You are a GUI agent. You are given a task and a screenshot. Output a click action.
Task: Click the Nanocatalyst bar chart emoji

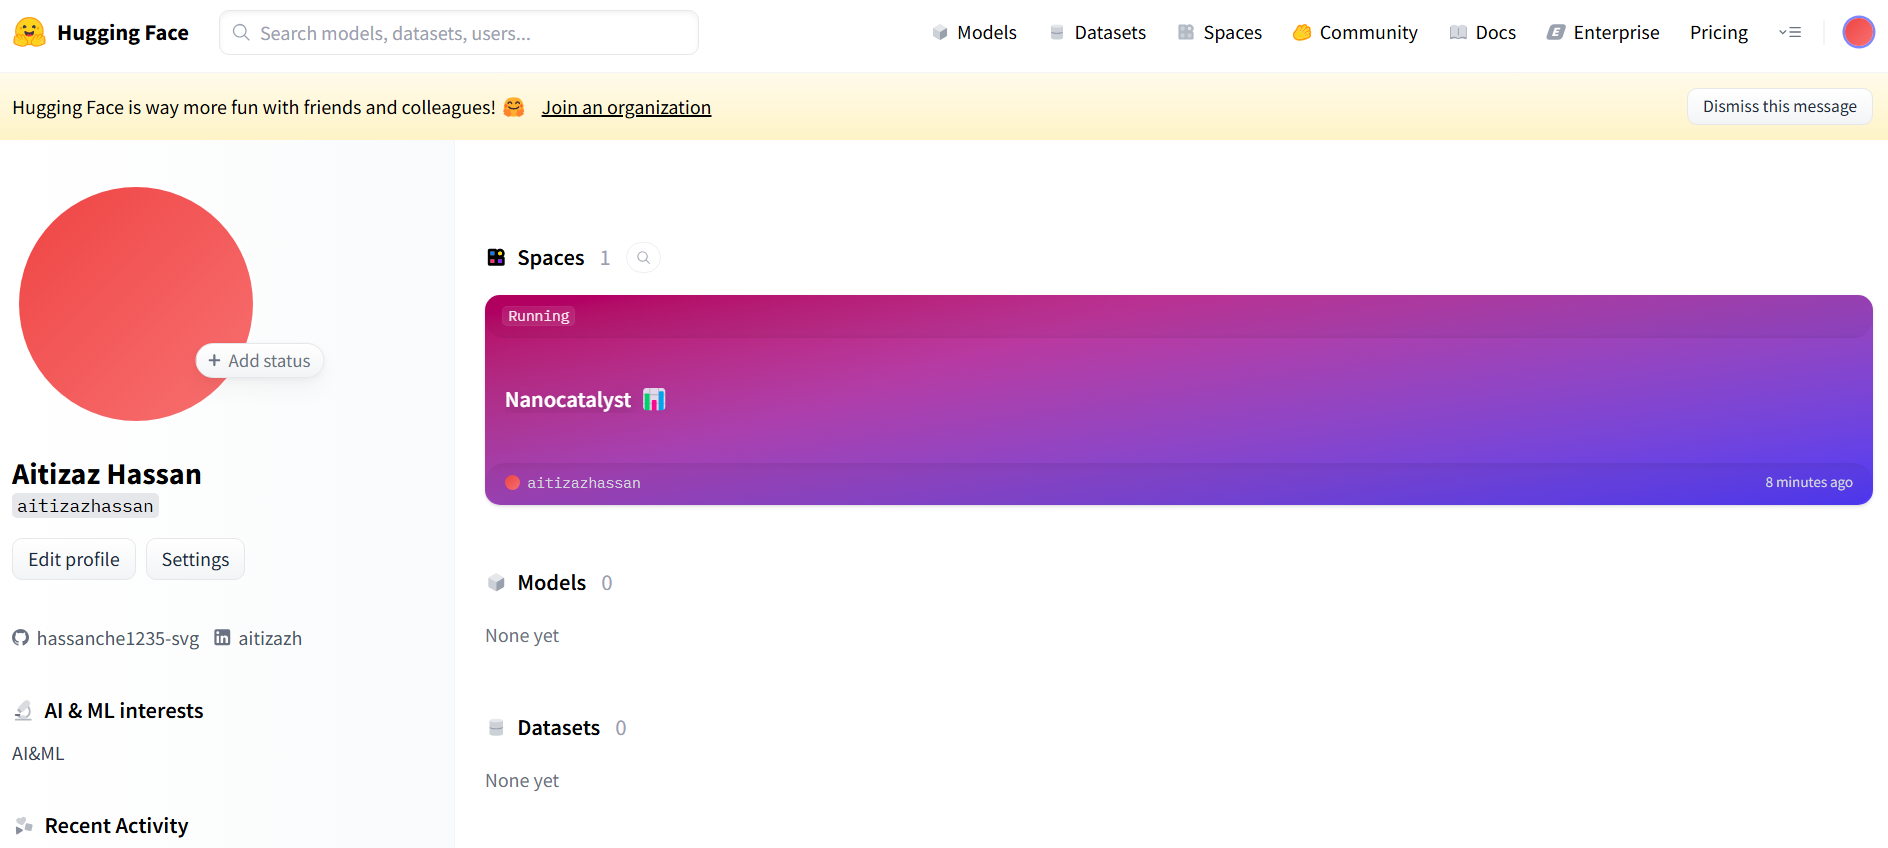(654, 400)
